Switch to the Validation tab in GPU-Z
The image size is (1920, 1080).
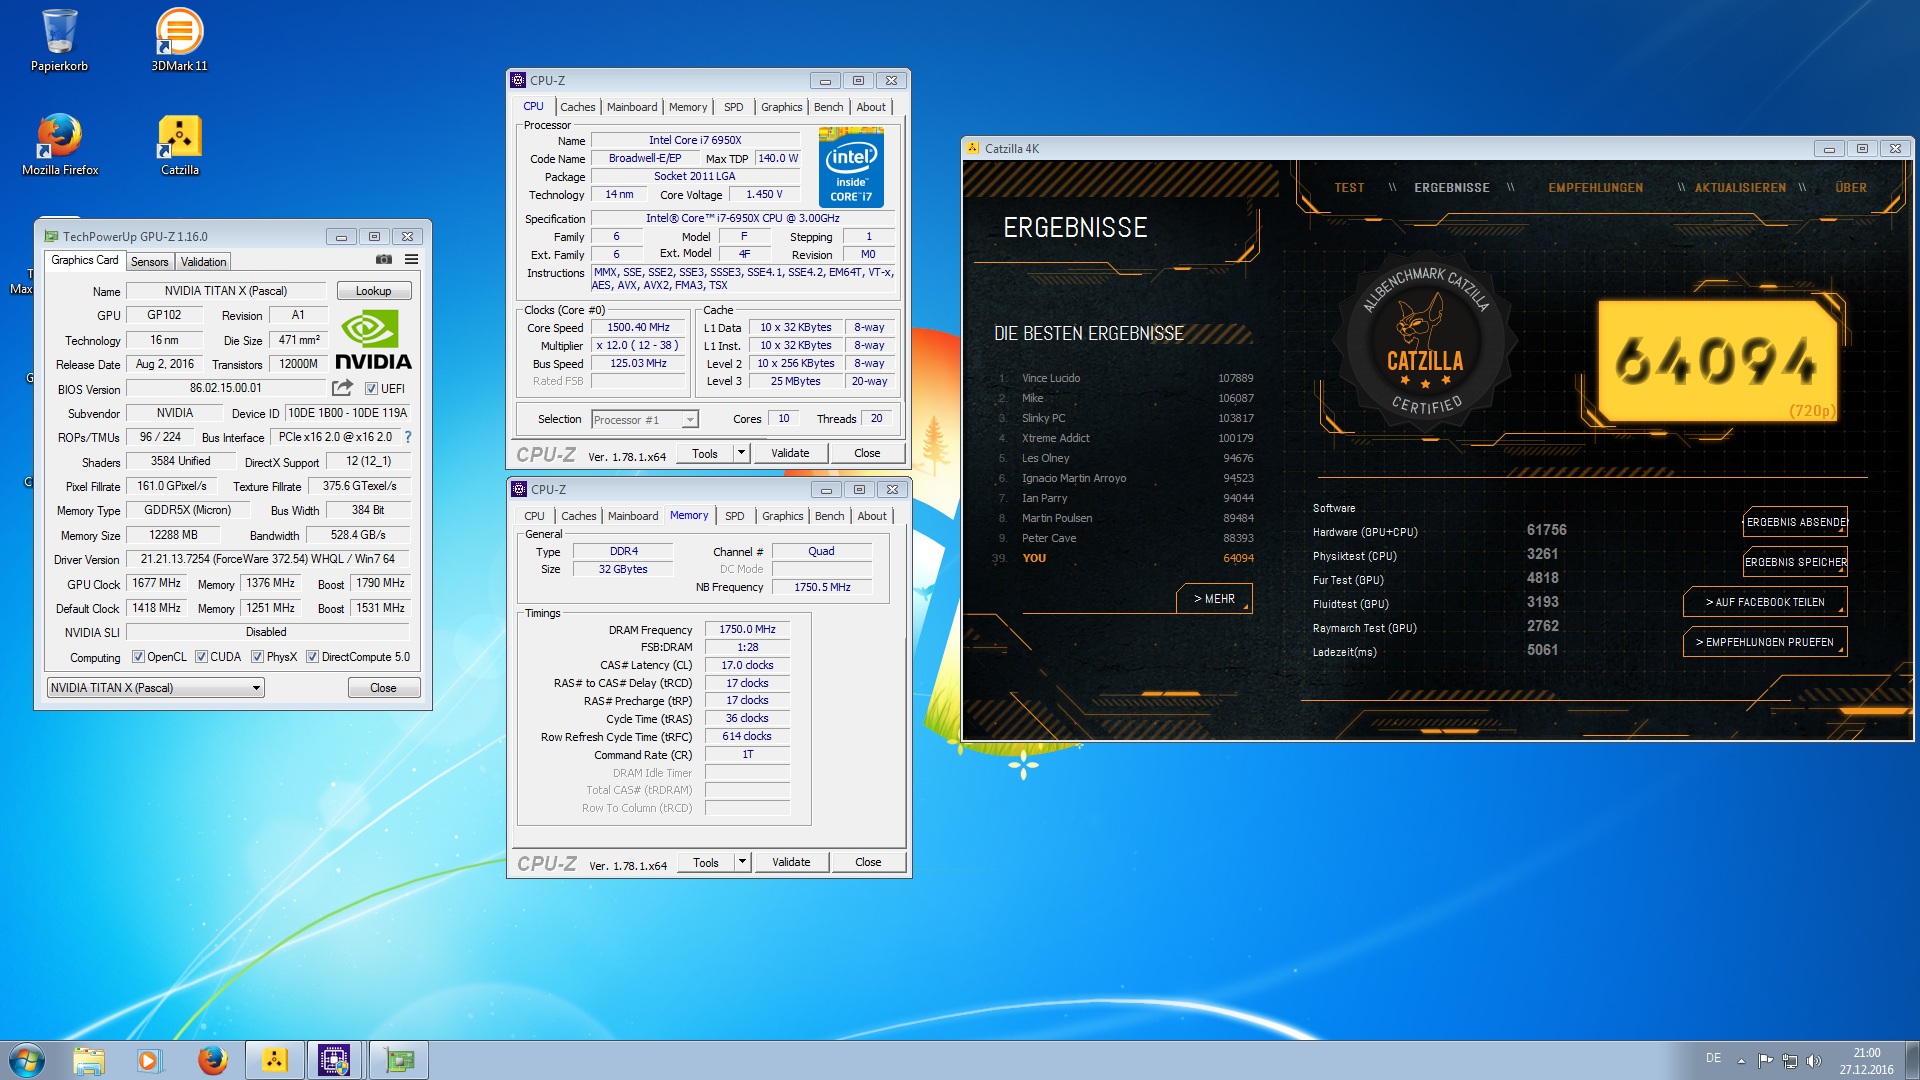[x=204, y=262]
